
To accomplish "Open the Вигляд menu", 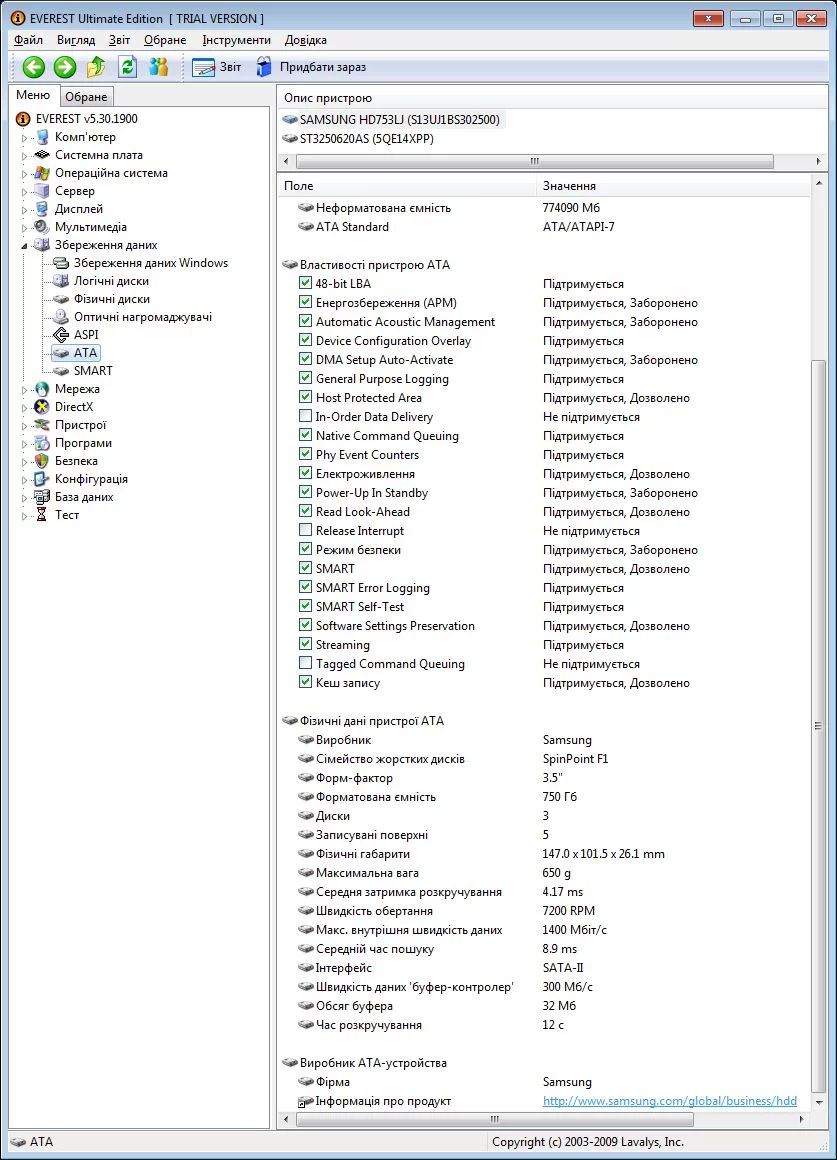I will pyautogui.click(x=75, y=40).
